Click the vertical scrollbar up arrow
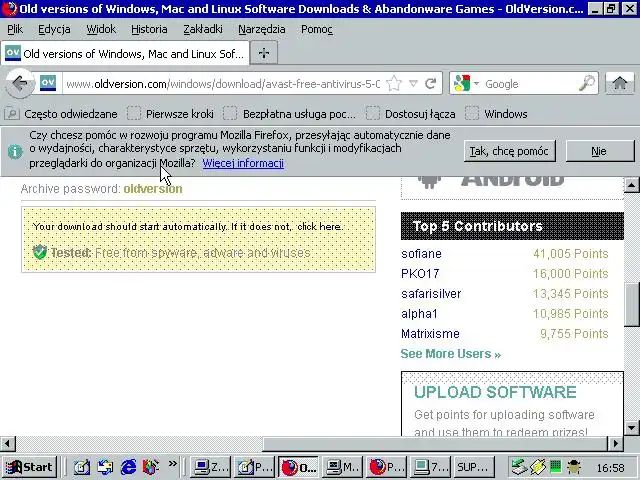 632,185
